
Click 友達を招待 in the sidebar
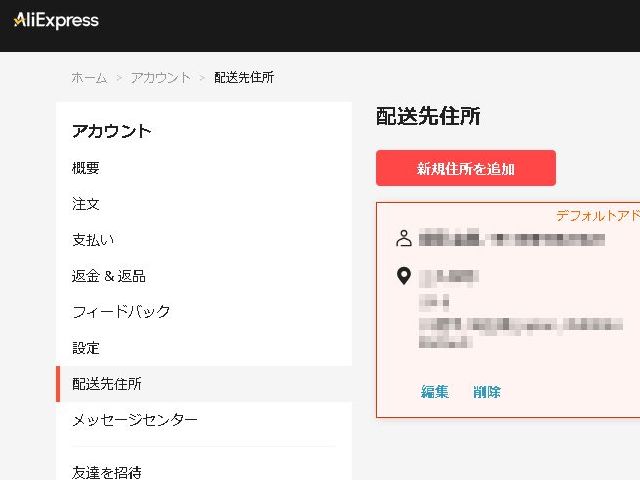(x=107, y=471)
